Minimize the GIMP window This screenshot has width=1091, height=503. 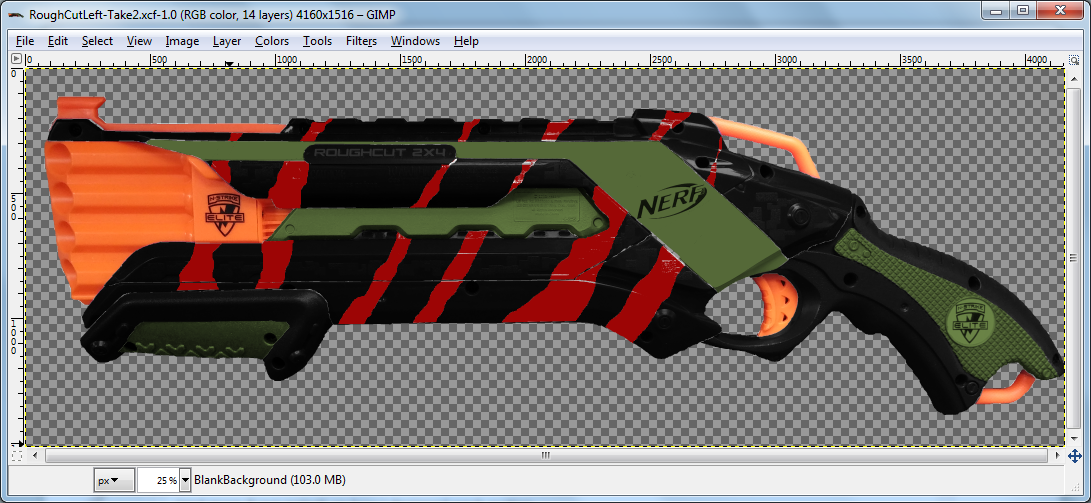997,10
